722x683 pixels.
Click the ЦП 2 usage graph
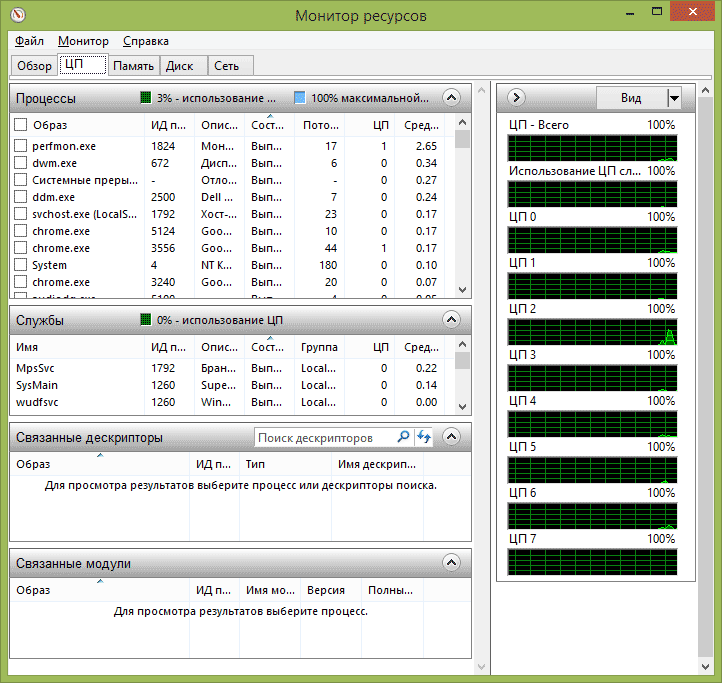(593, 332)
